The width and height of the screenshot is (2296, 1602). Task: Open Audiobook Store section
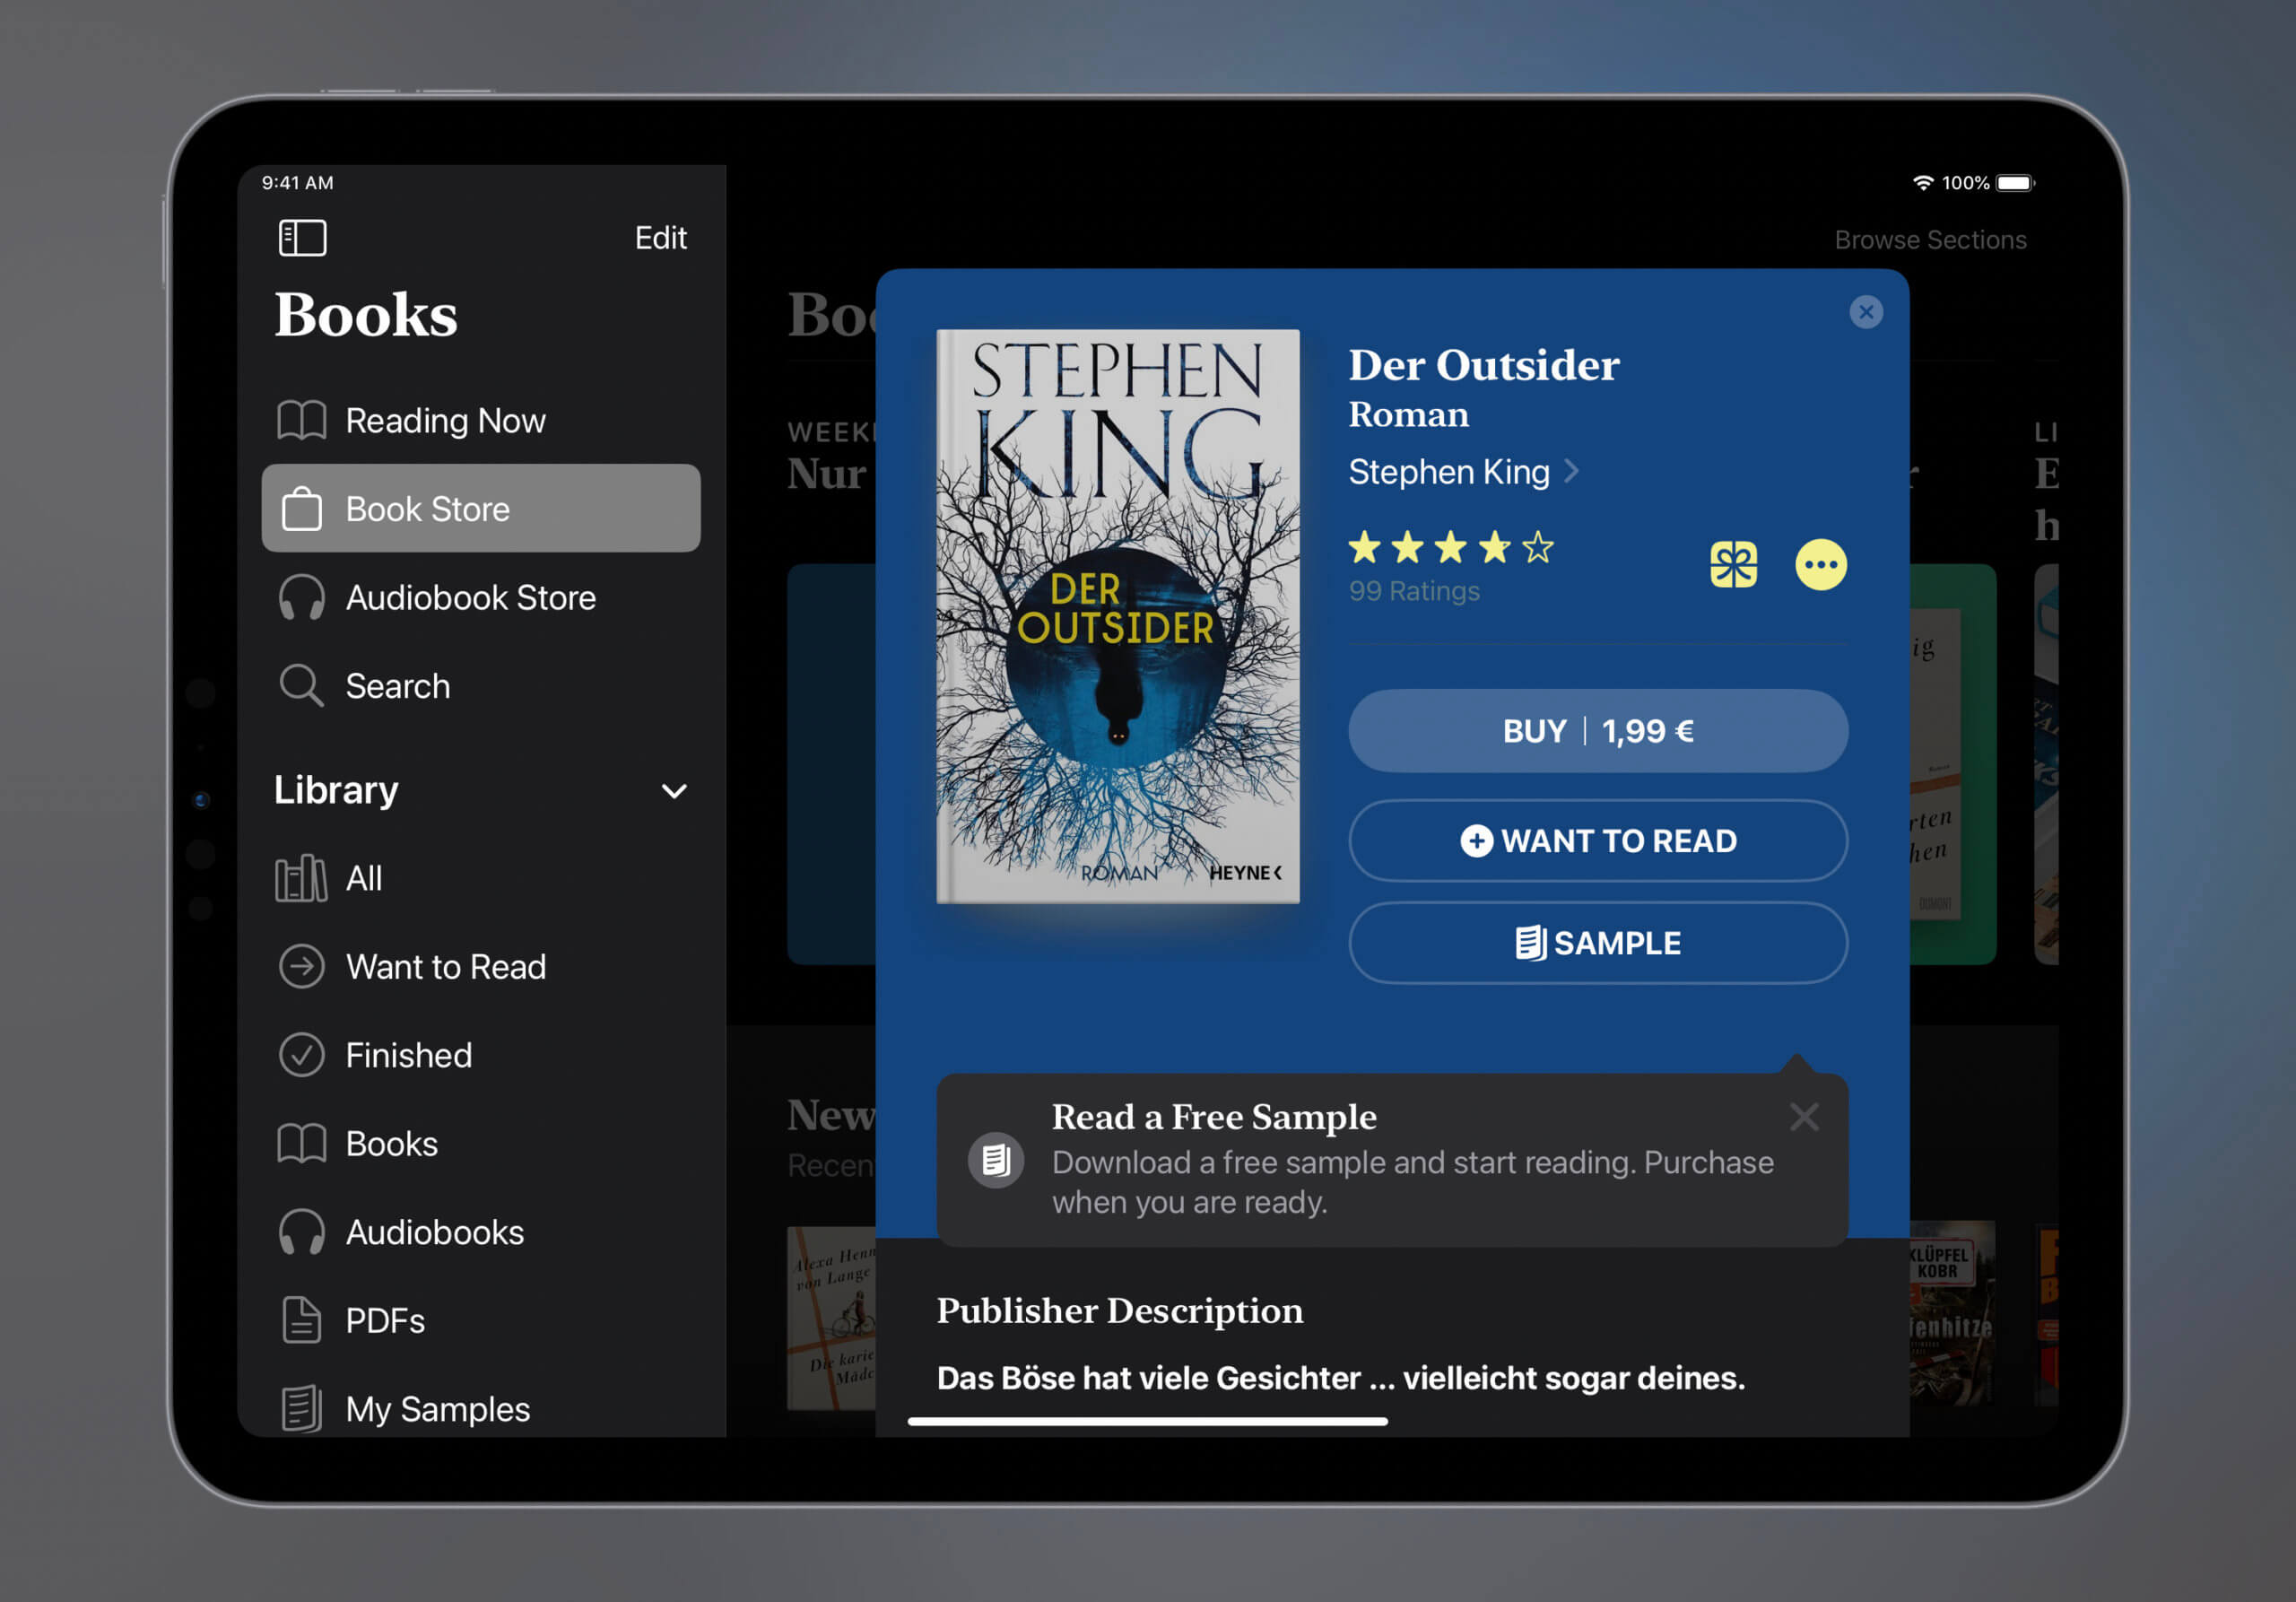coord(481,597)
